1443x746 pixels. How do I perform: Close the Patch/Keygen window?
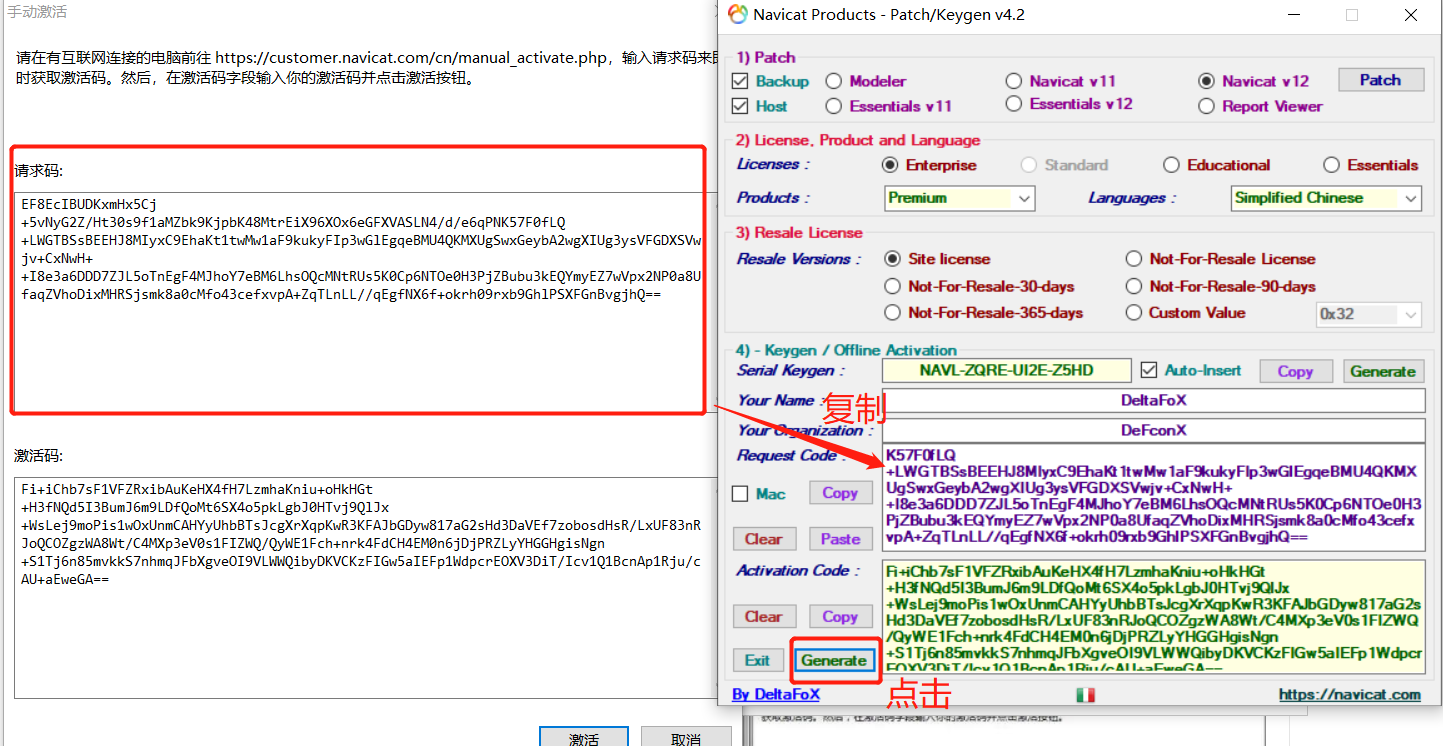click(x=1410, y=15)
